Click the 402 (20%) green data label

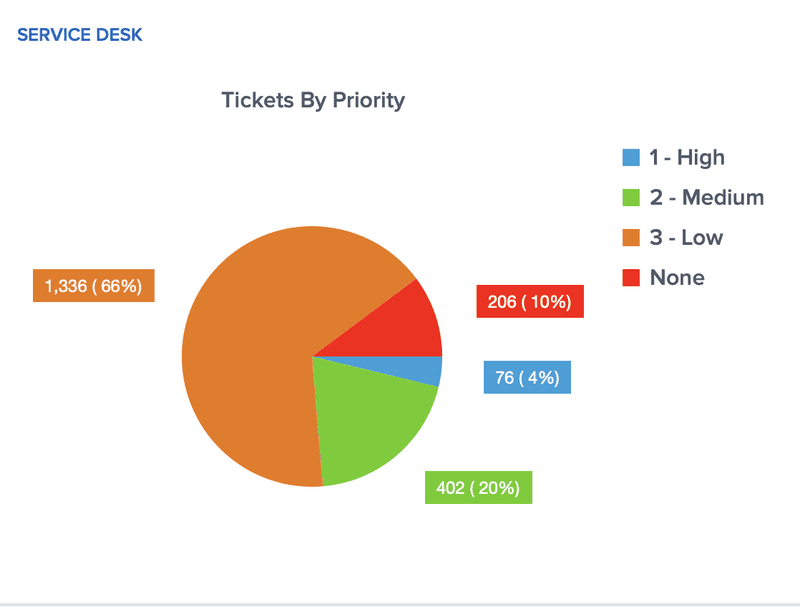(x=478, y=488)
